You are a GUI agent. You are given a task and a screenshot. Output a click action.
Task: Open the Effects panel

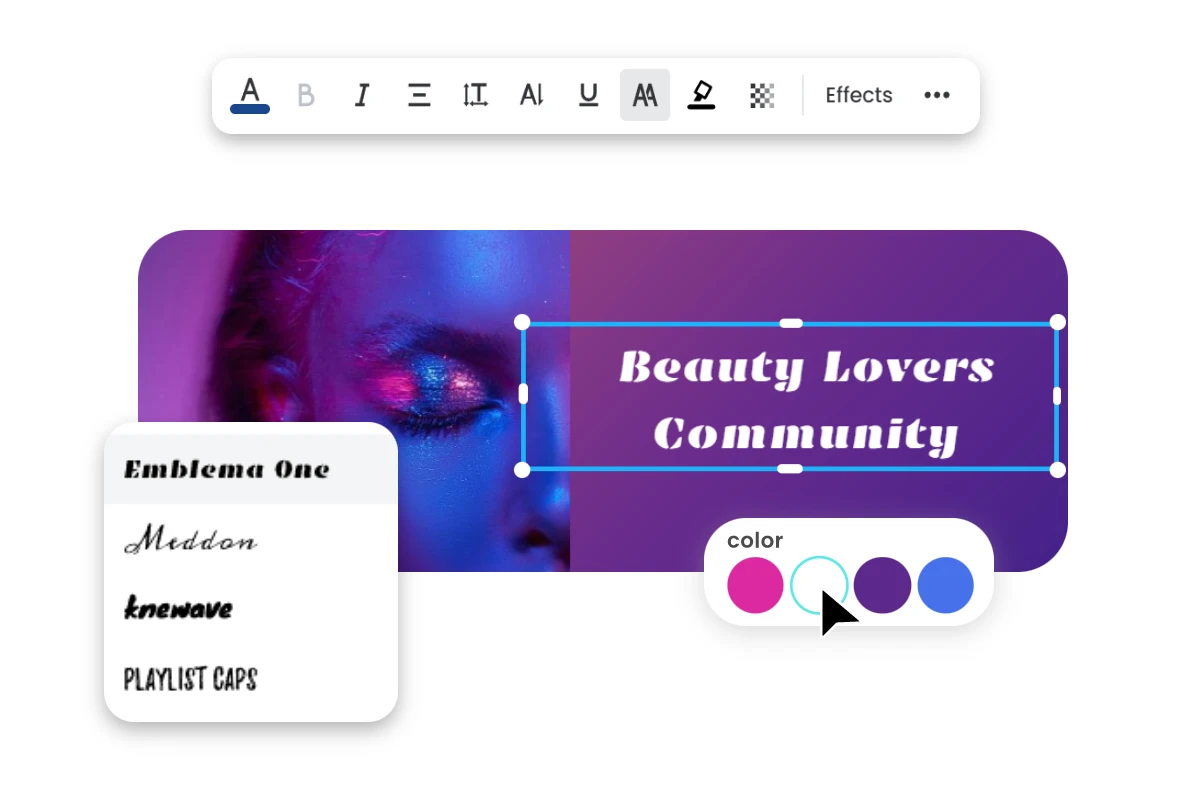pos(858,95)
